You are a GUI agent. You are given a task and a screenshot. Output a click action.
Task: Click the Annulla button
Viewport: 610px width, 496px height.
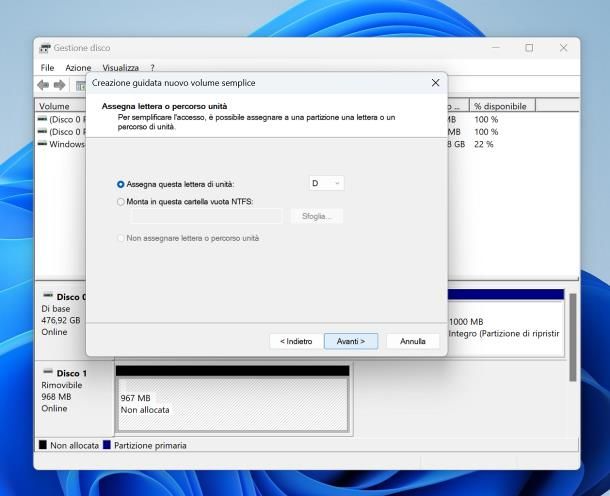(x=412, y=341)
